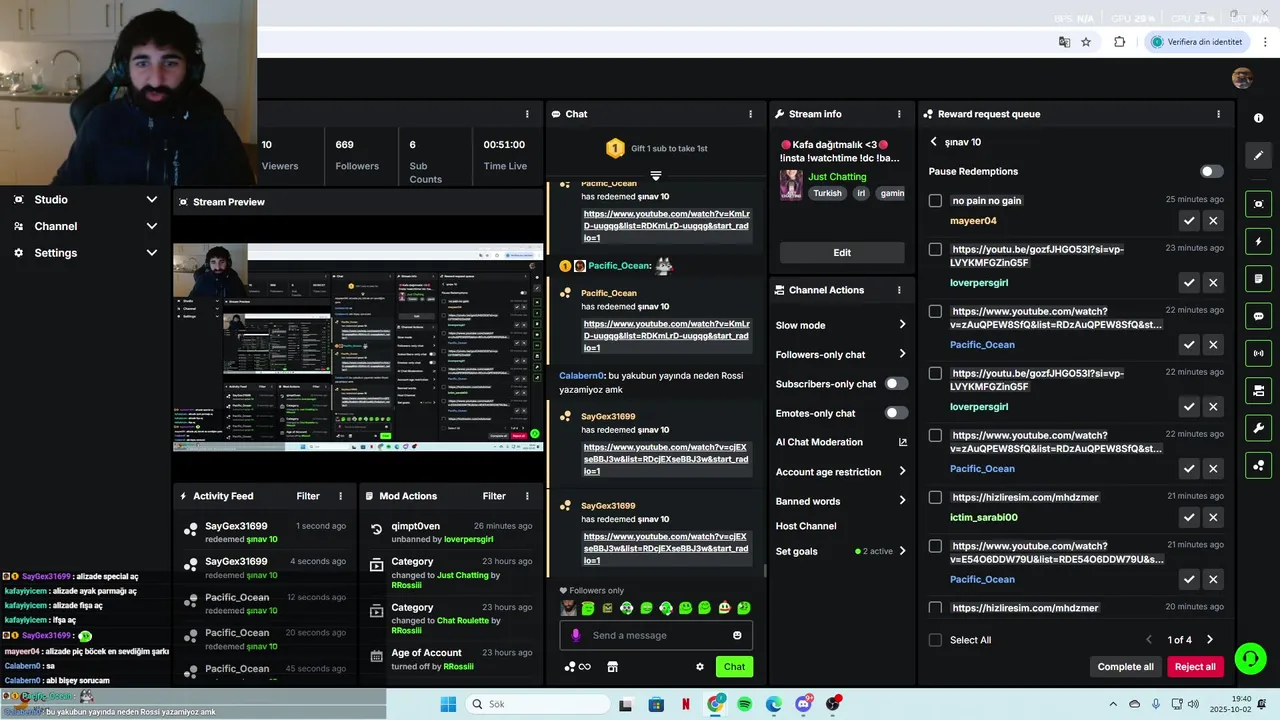This screenshot has height=720, width=1280.
Task: Open Banned words settings chevron
Action: click(x=902, y=500)
